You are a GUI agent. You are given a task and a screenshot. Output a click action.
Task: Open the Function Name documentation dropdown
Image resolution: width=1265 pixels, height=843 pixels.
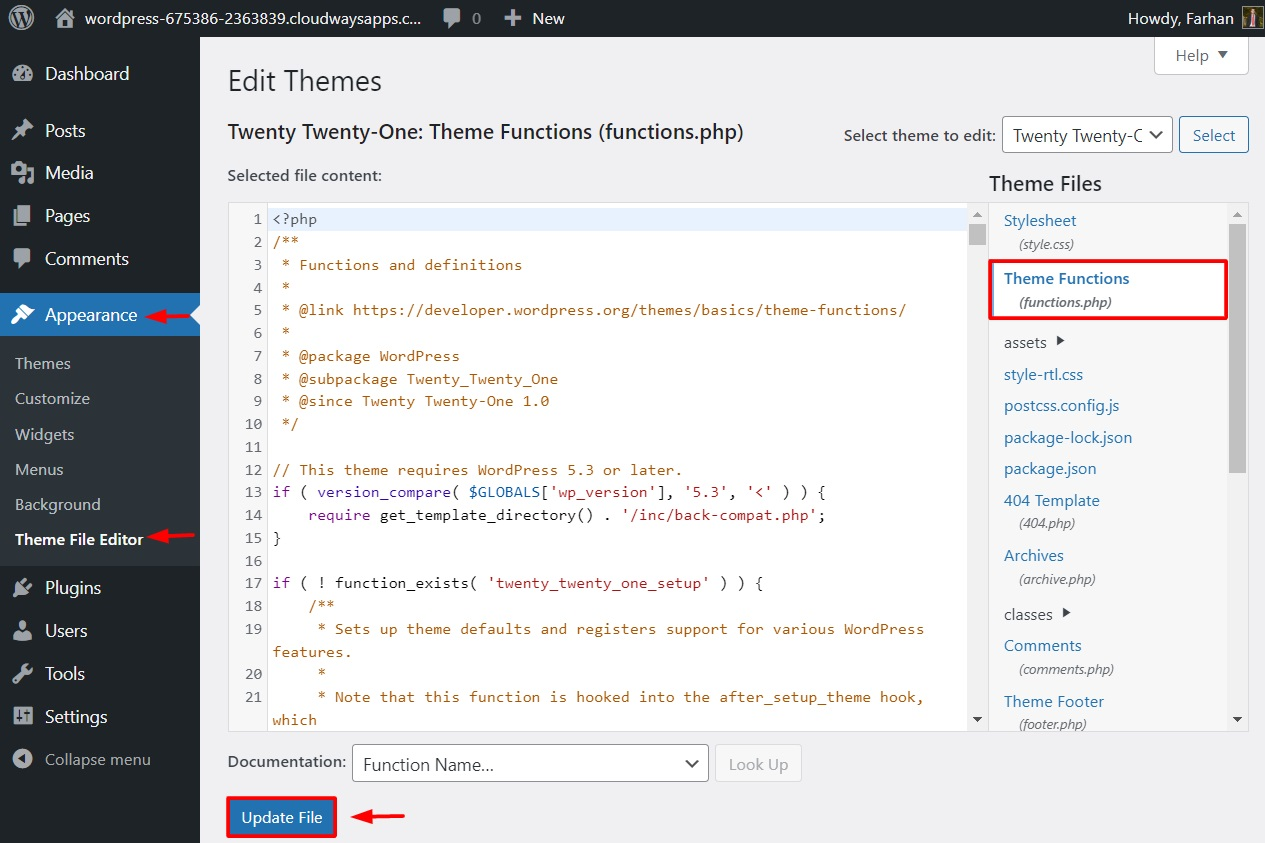tap(530, 763)
